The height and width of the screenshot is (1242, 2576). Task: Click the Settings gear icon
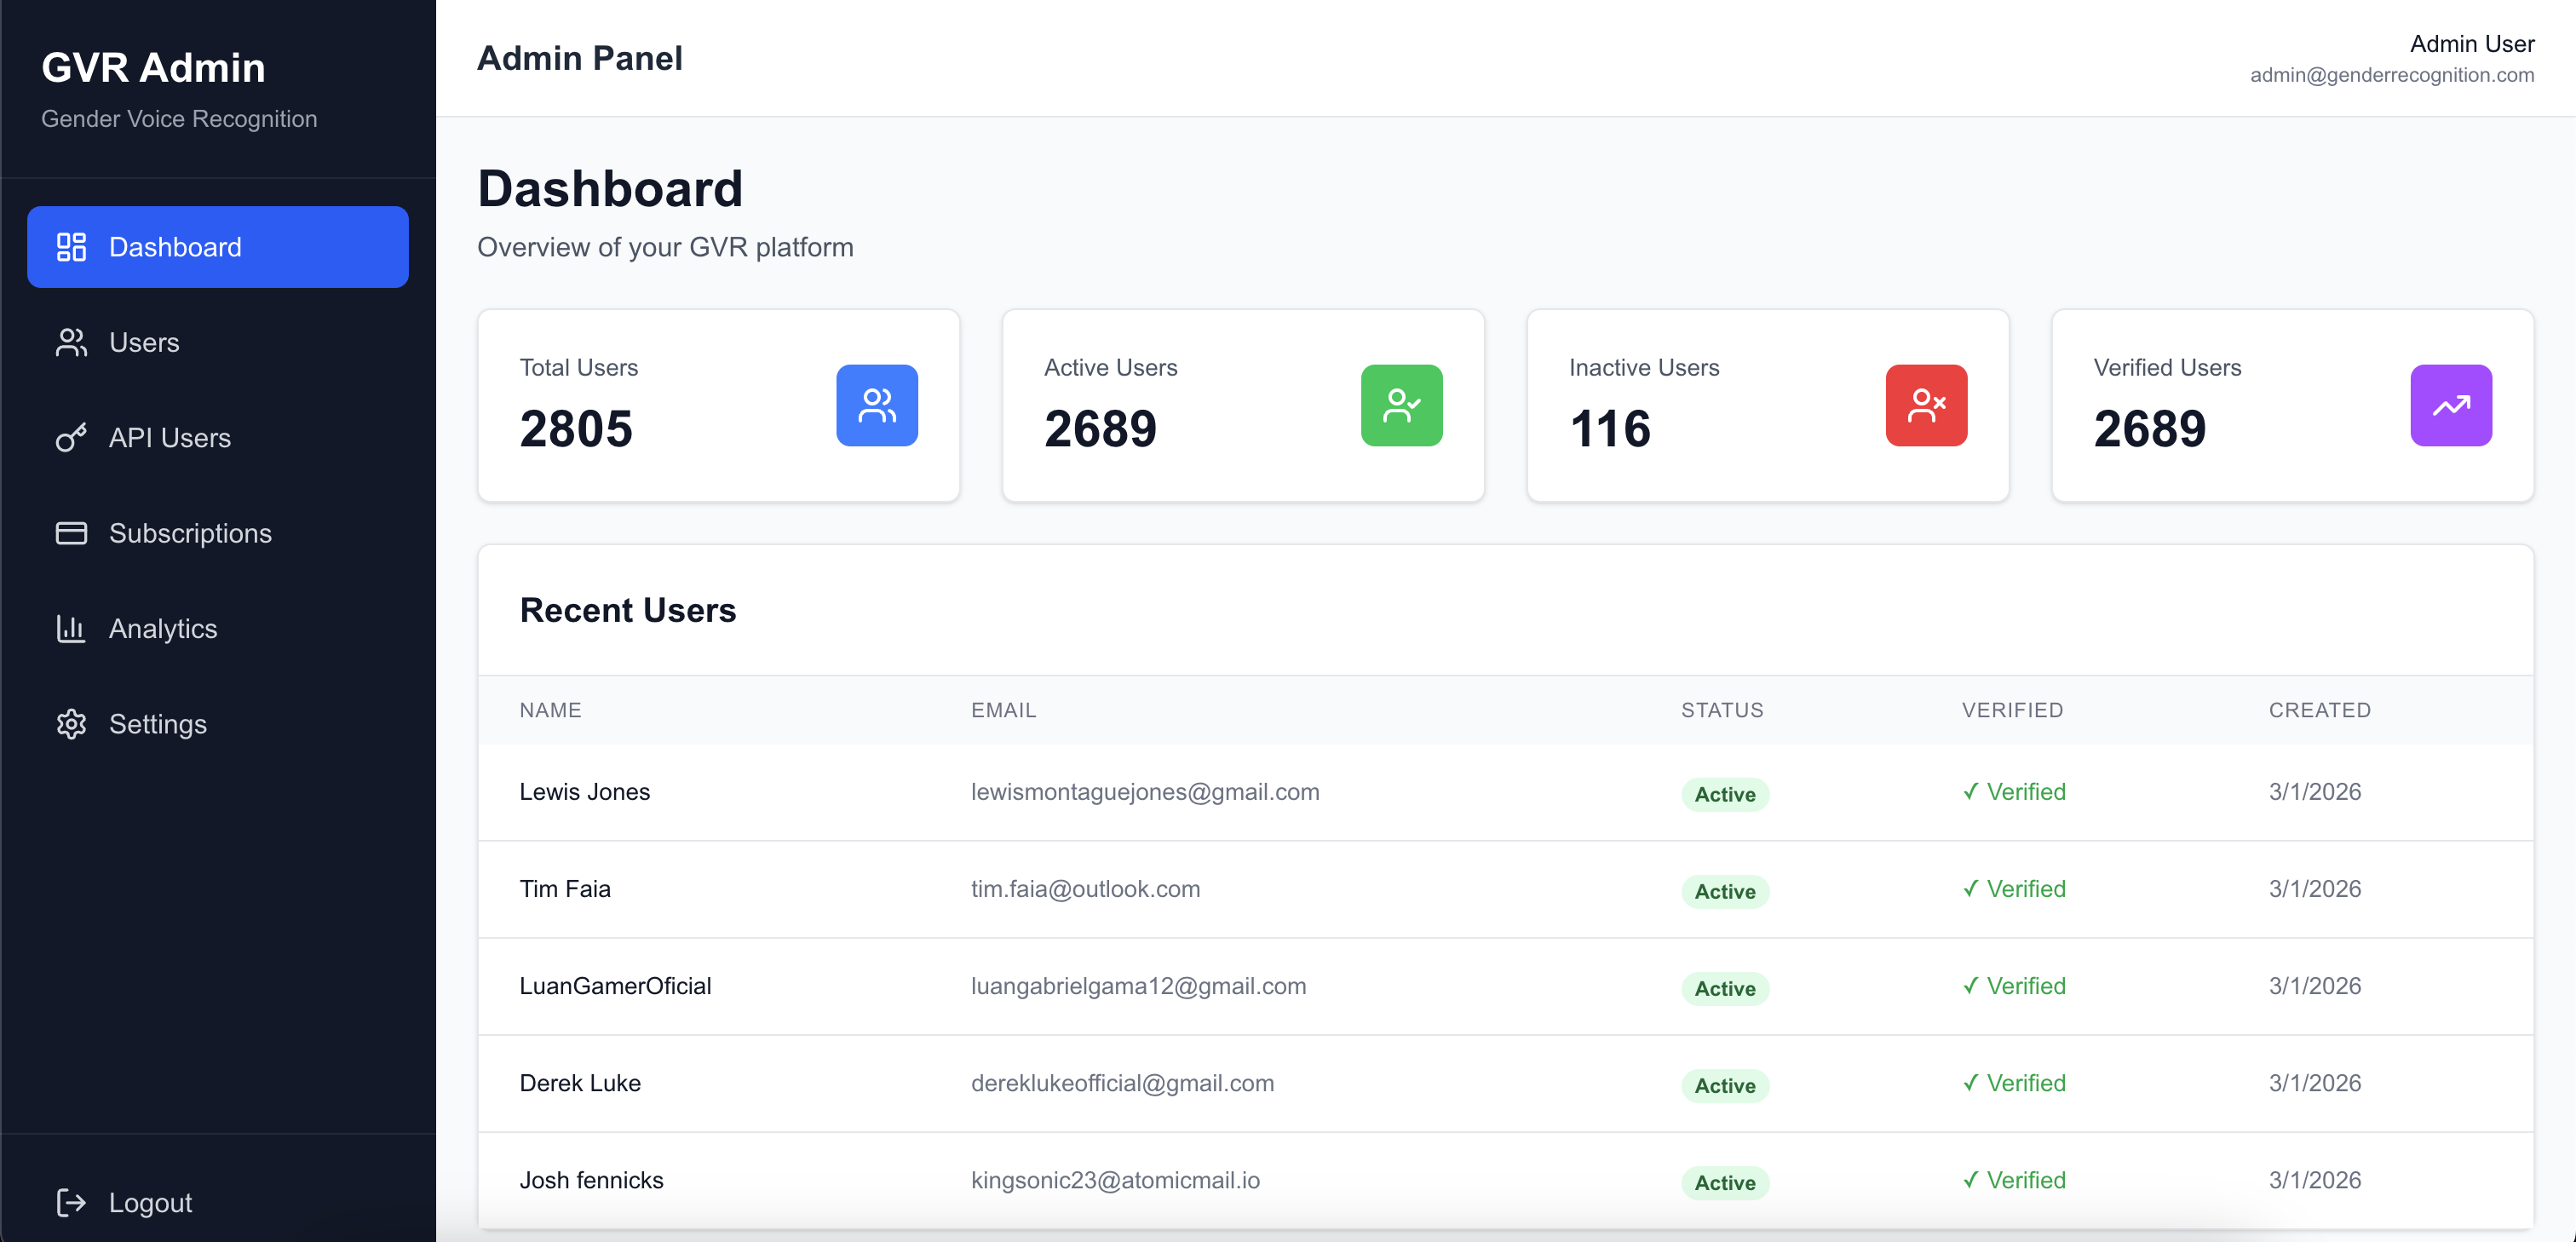tap(71, 724)
